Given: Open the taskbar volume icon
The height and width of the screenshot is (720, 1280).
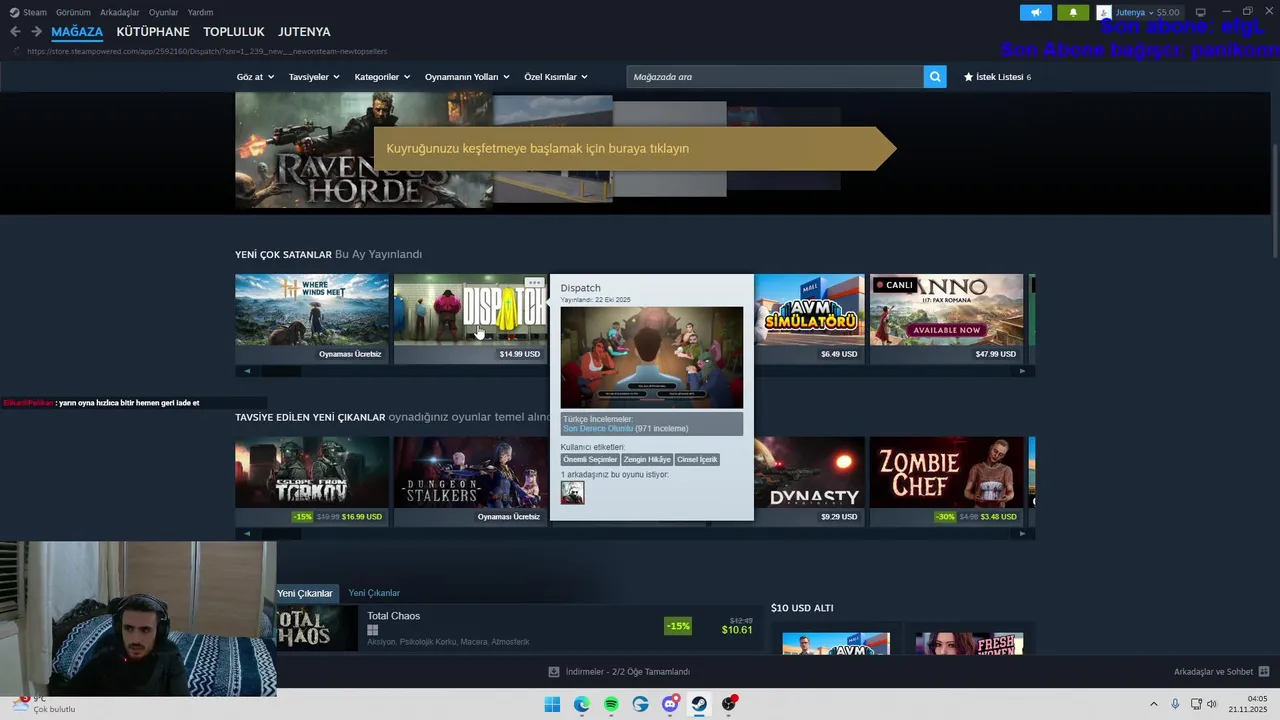Looking at the screenshot, I should [1212, 704].
